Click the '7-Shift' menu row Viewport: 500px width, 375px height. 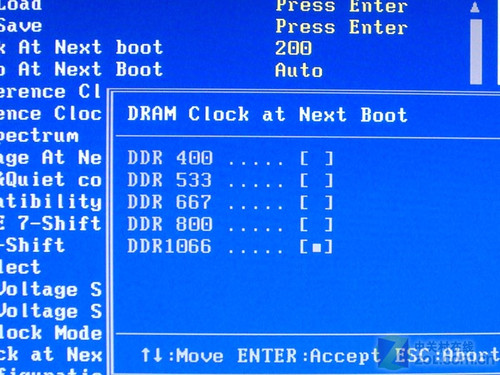click(x=51, y=224)
